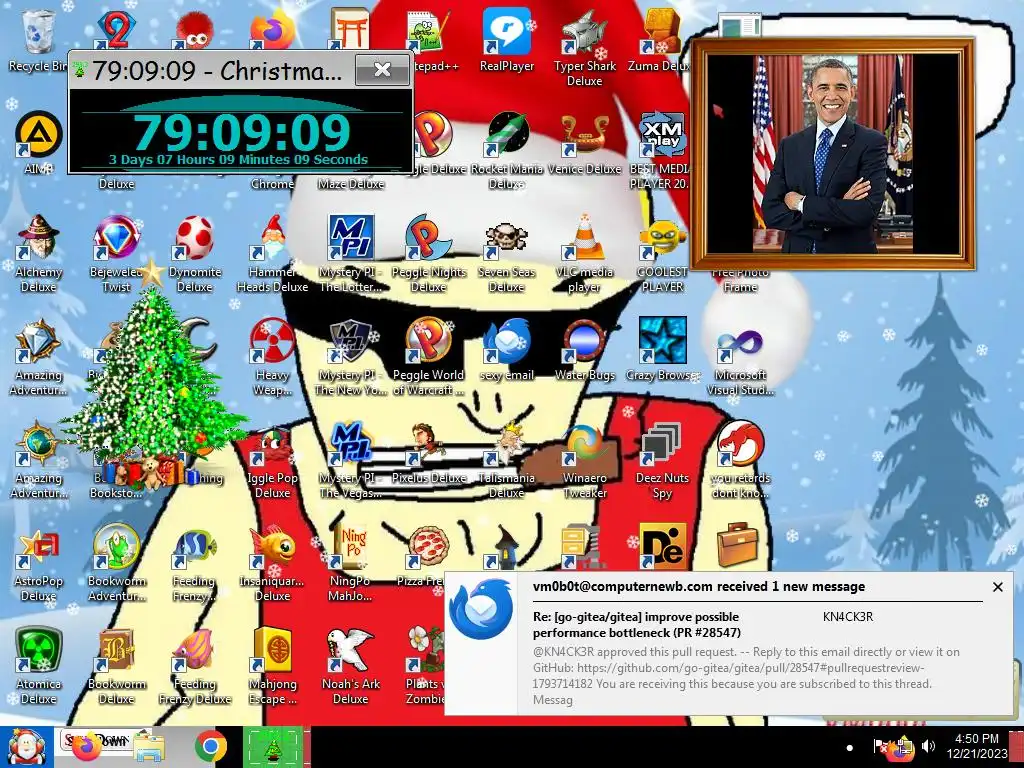
Task: Open Chrome from the taskbar
Action: [210, 746]
